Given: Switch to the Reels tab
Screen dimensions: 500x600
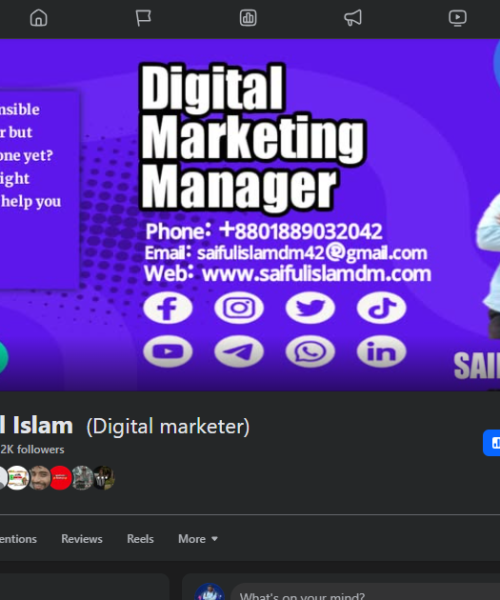Looking at the screenshot, I should [x=140, y=539].
